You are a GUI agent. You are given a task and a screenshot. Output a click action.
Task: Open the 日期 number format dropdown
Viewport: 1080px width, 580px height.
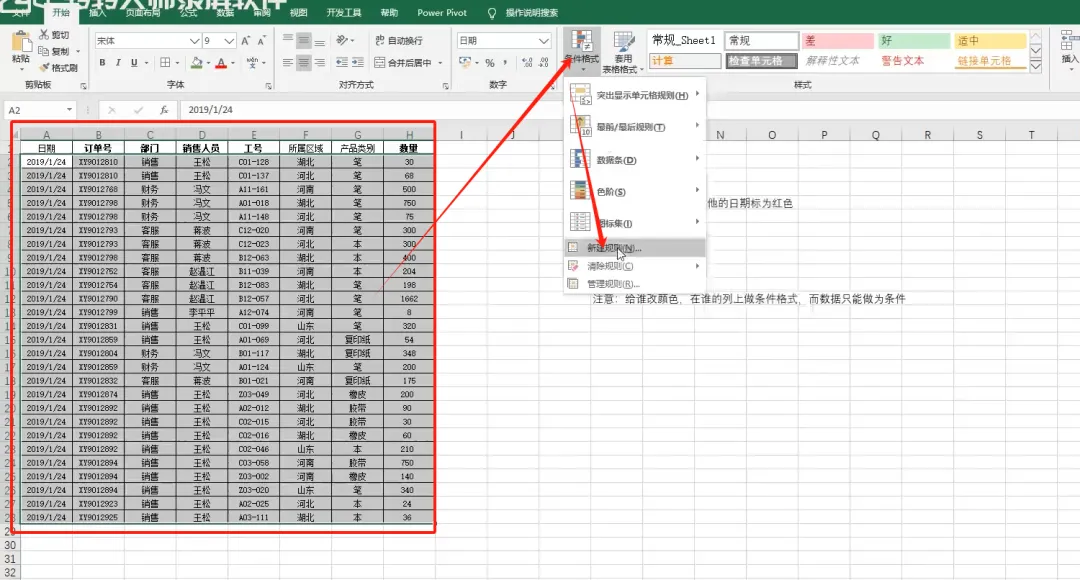point(543,41)
